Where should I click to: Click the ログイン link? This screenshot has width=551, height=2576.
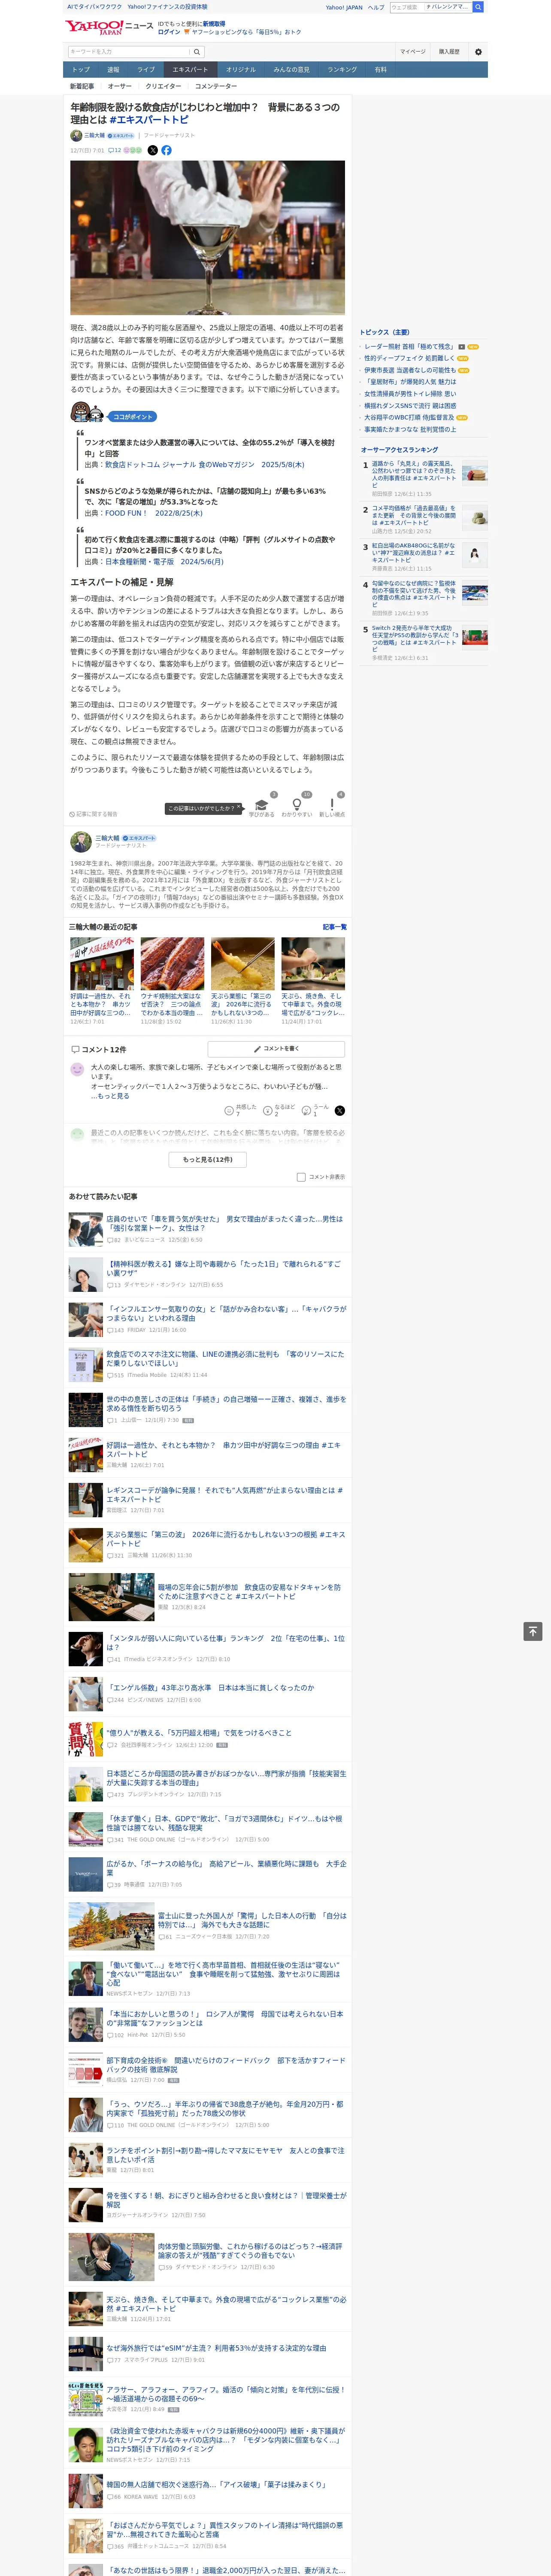(169, 32)
